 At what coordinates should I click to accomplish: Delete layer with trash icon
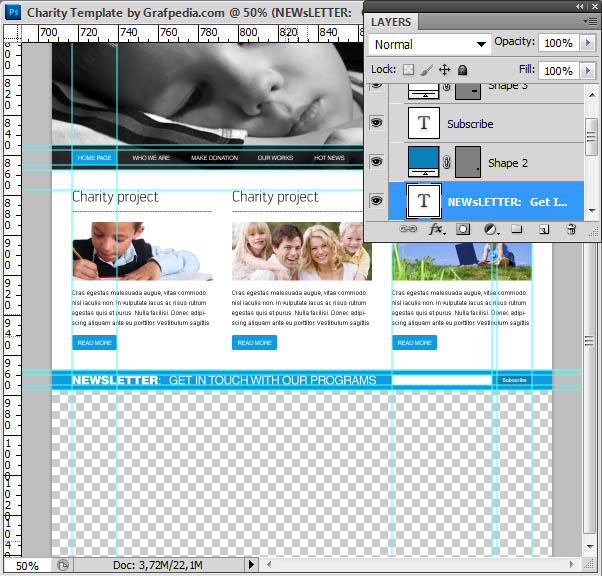pos(571,229)
